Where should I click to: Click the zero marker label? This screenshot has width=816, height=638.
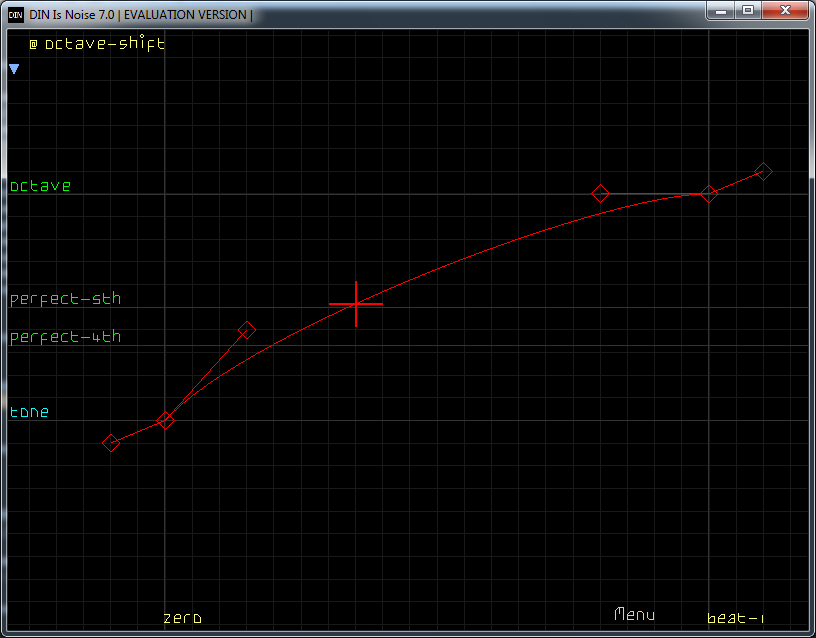182,618
